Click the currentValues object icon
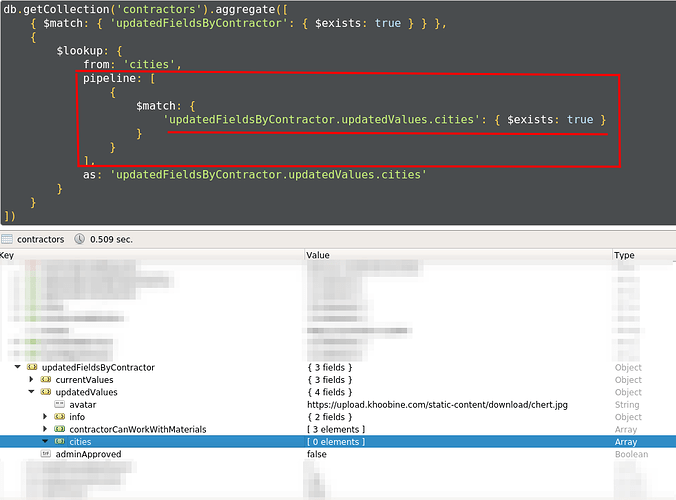The height and width of the screenshot is (500, 676). click(x=45, y=380)
